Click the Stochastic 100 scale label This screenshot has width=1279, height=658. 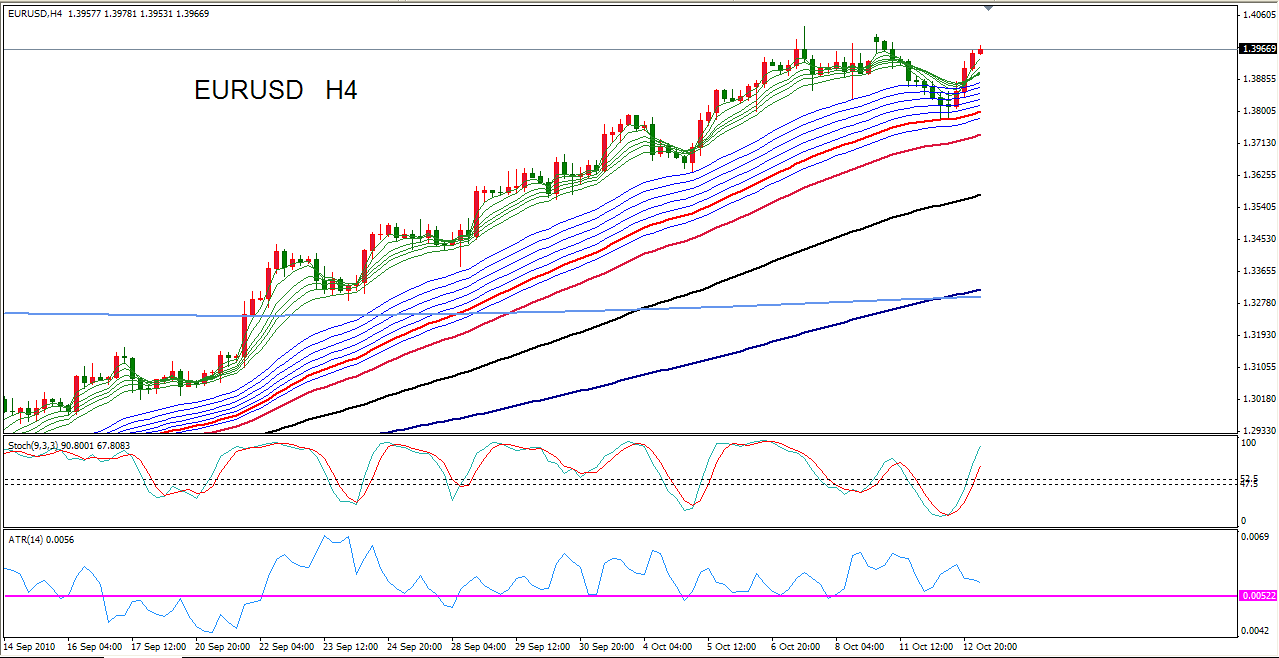click(1249, 442)
